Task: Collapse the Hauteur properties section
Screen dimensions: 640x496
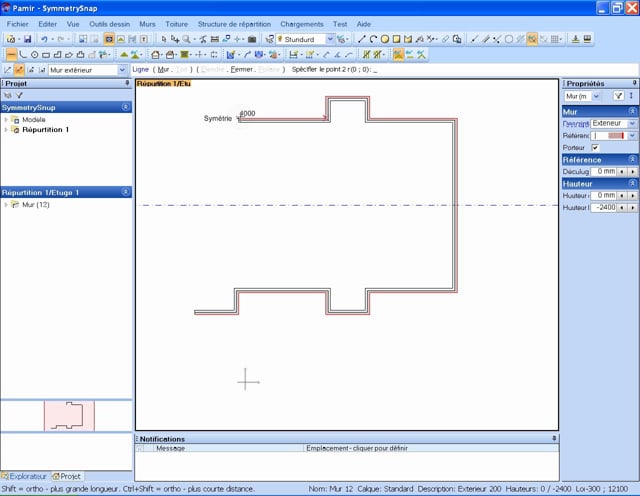Action: click(632, 183)
